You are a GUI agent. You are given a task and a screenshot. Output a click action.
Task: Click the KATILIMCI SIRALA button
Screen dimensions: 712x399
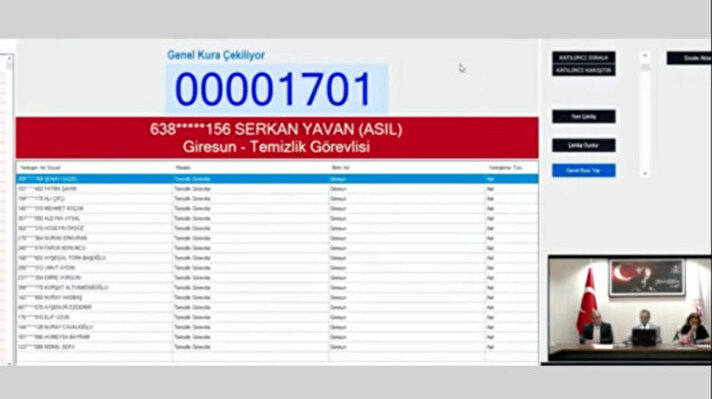click(x=583, y=58)
